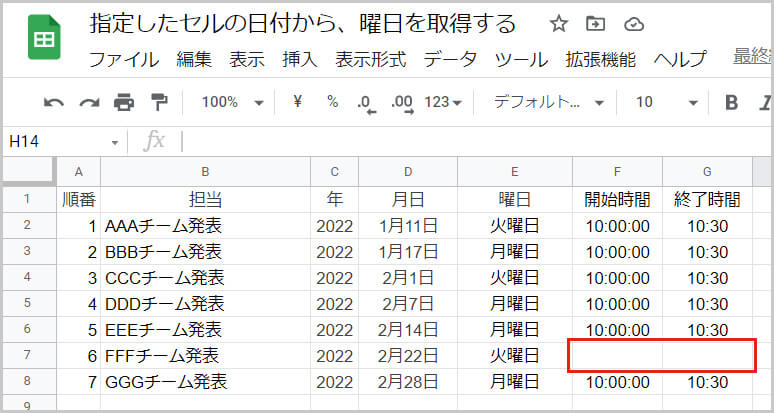Open the データ menu

(x=450, y=60)
